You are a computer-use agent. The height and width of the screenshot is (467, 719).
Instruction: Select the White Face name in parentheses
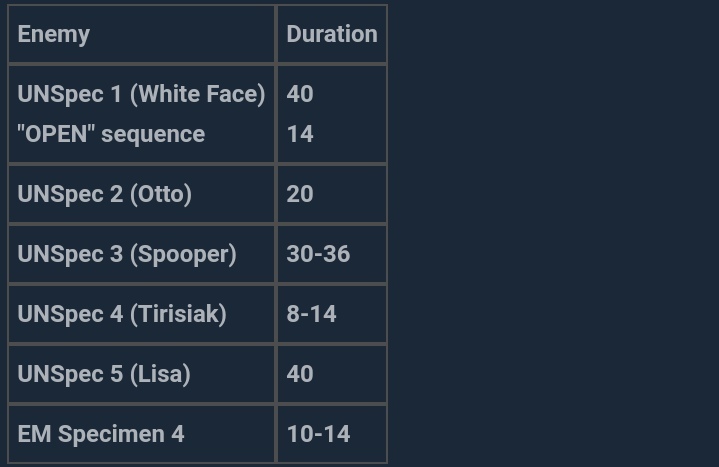pyautogui.click(x=198, y=94)
